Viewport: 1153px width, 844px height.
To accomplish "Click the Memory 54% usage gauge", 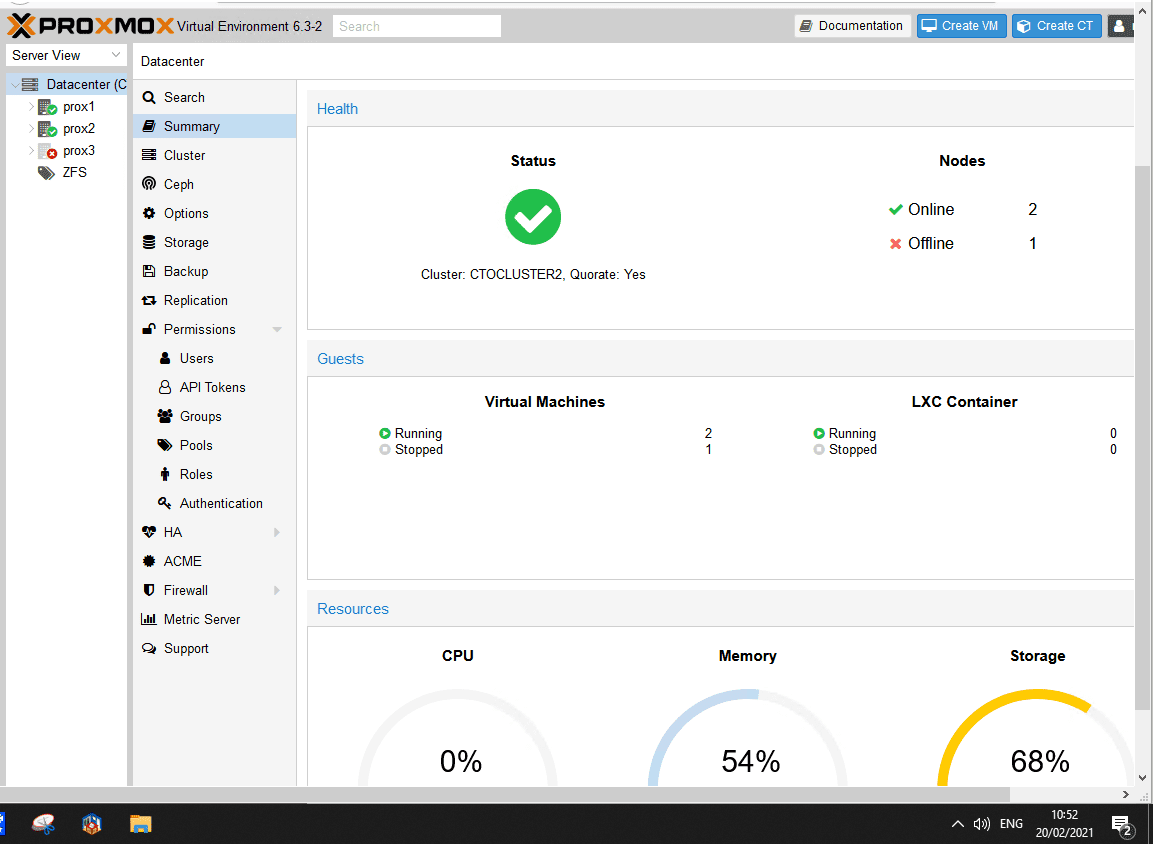I will click(748, 739).
